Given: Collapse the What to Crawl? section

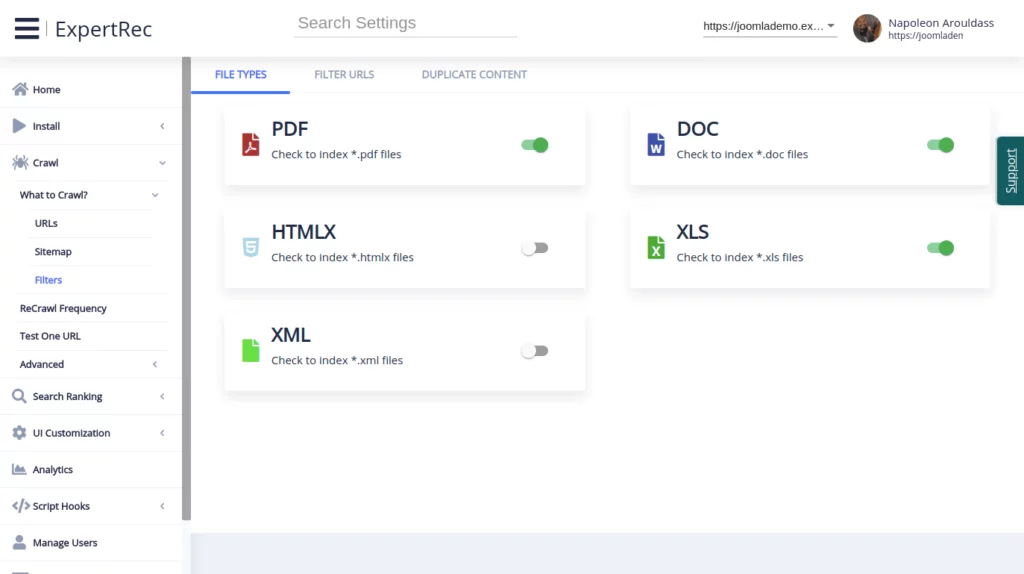Looking at the screenshot, I should click(x=155, y=195).
